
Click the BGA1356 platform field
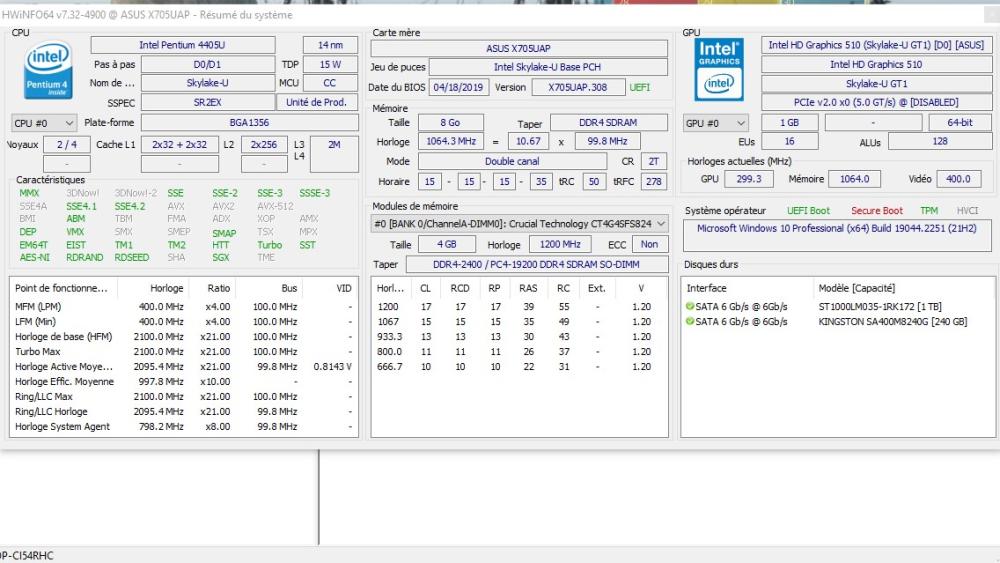pos(249,122)
